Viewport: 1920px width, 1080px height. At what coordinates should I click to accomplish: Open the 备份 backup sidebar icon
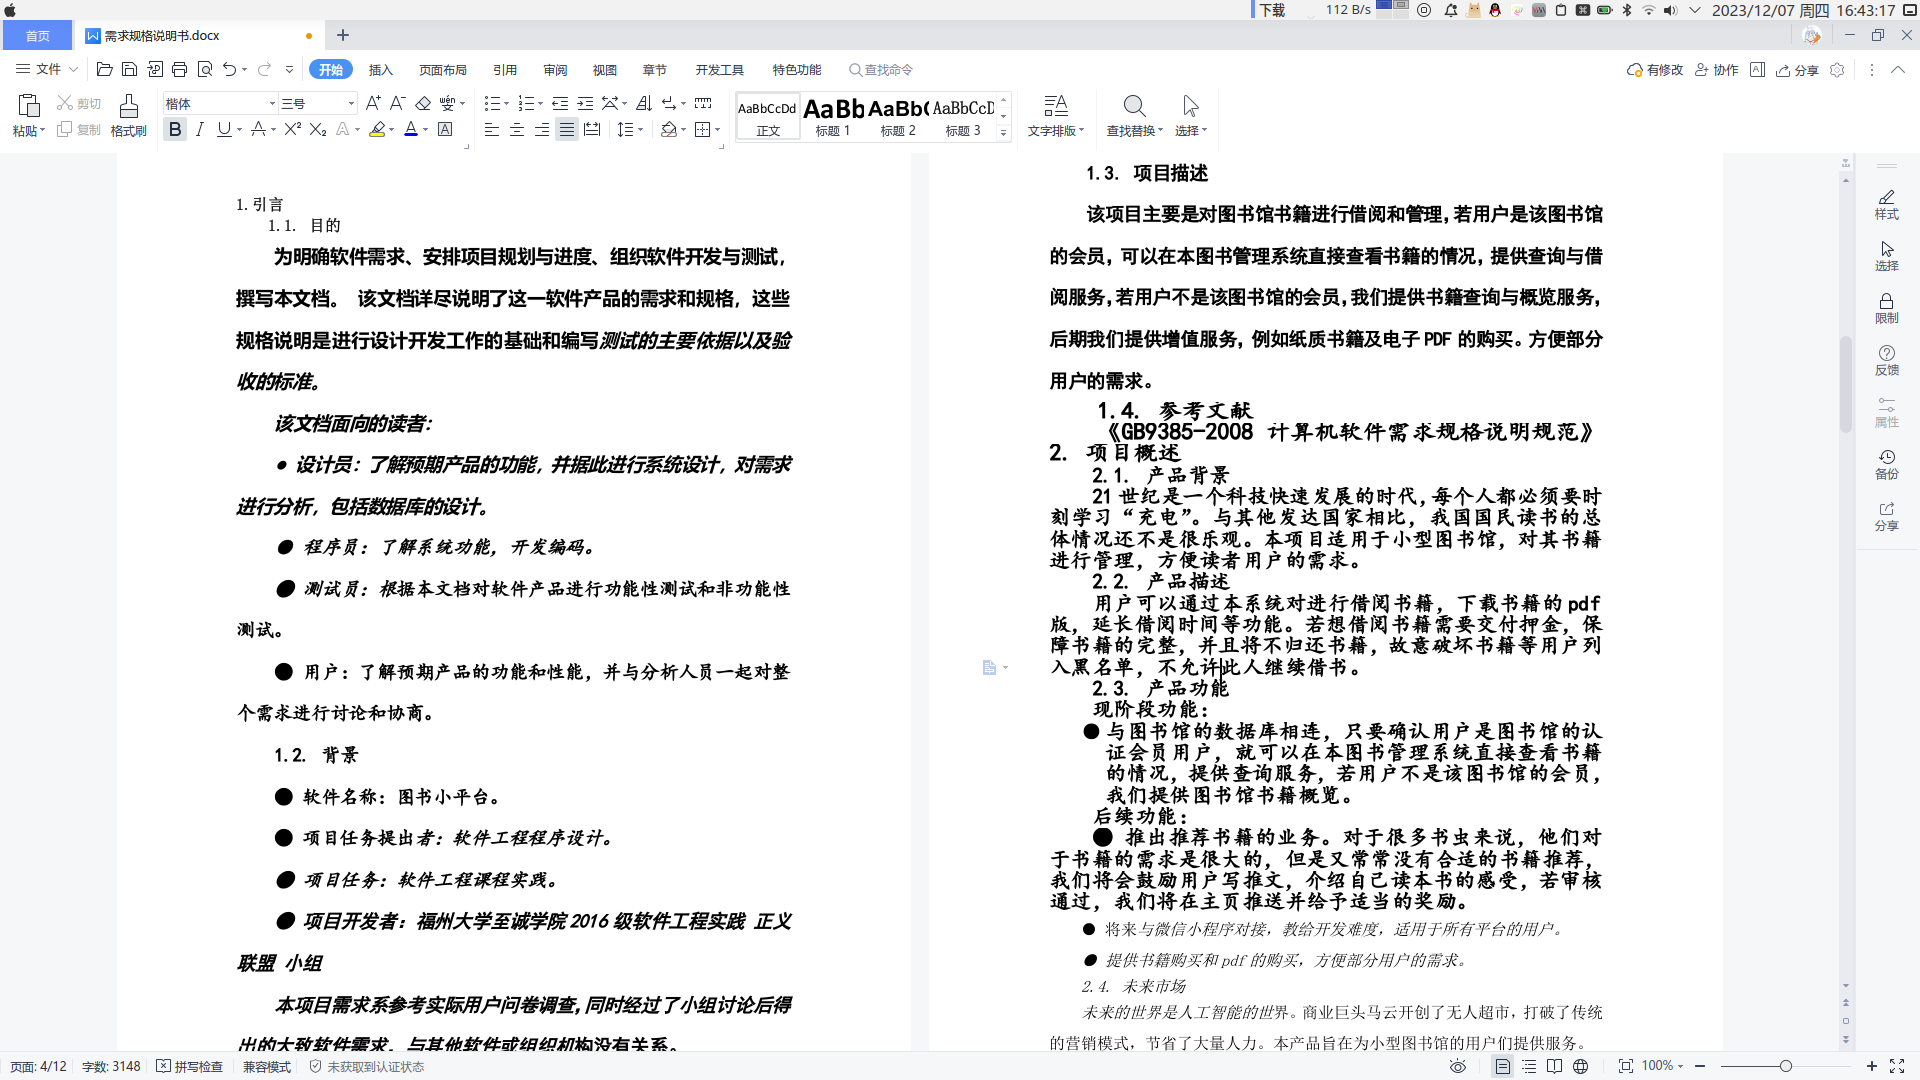(1886, 463)
